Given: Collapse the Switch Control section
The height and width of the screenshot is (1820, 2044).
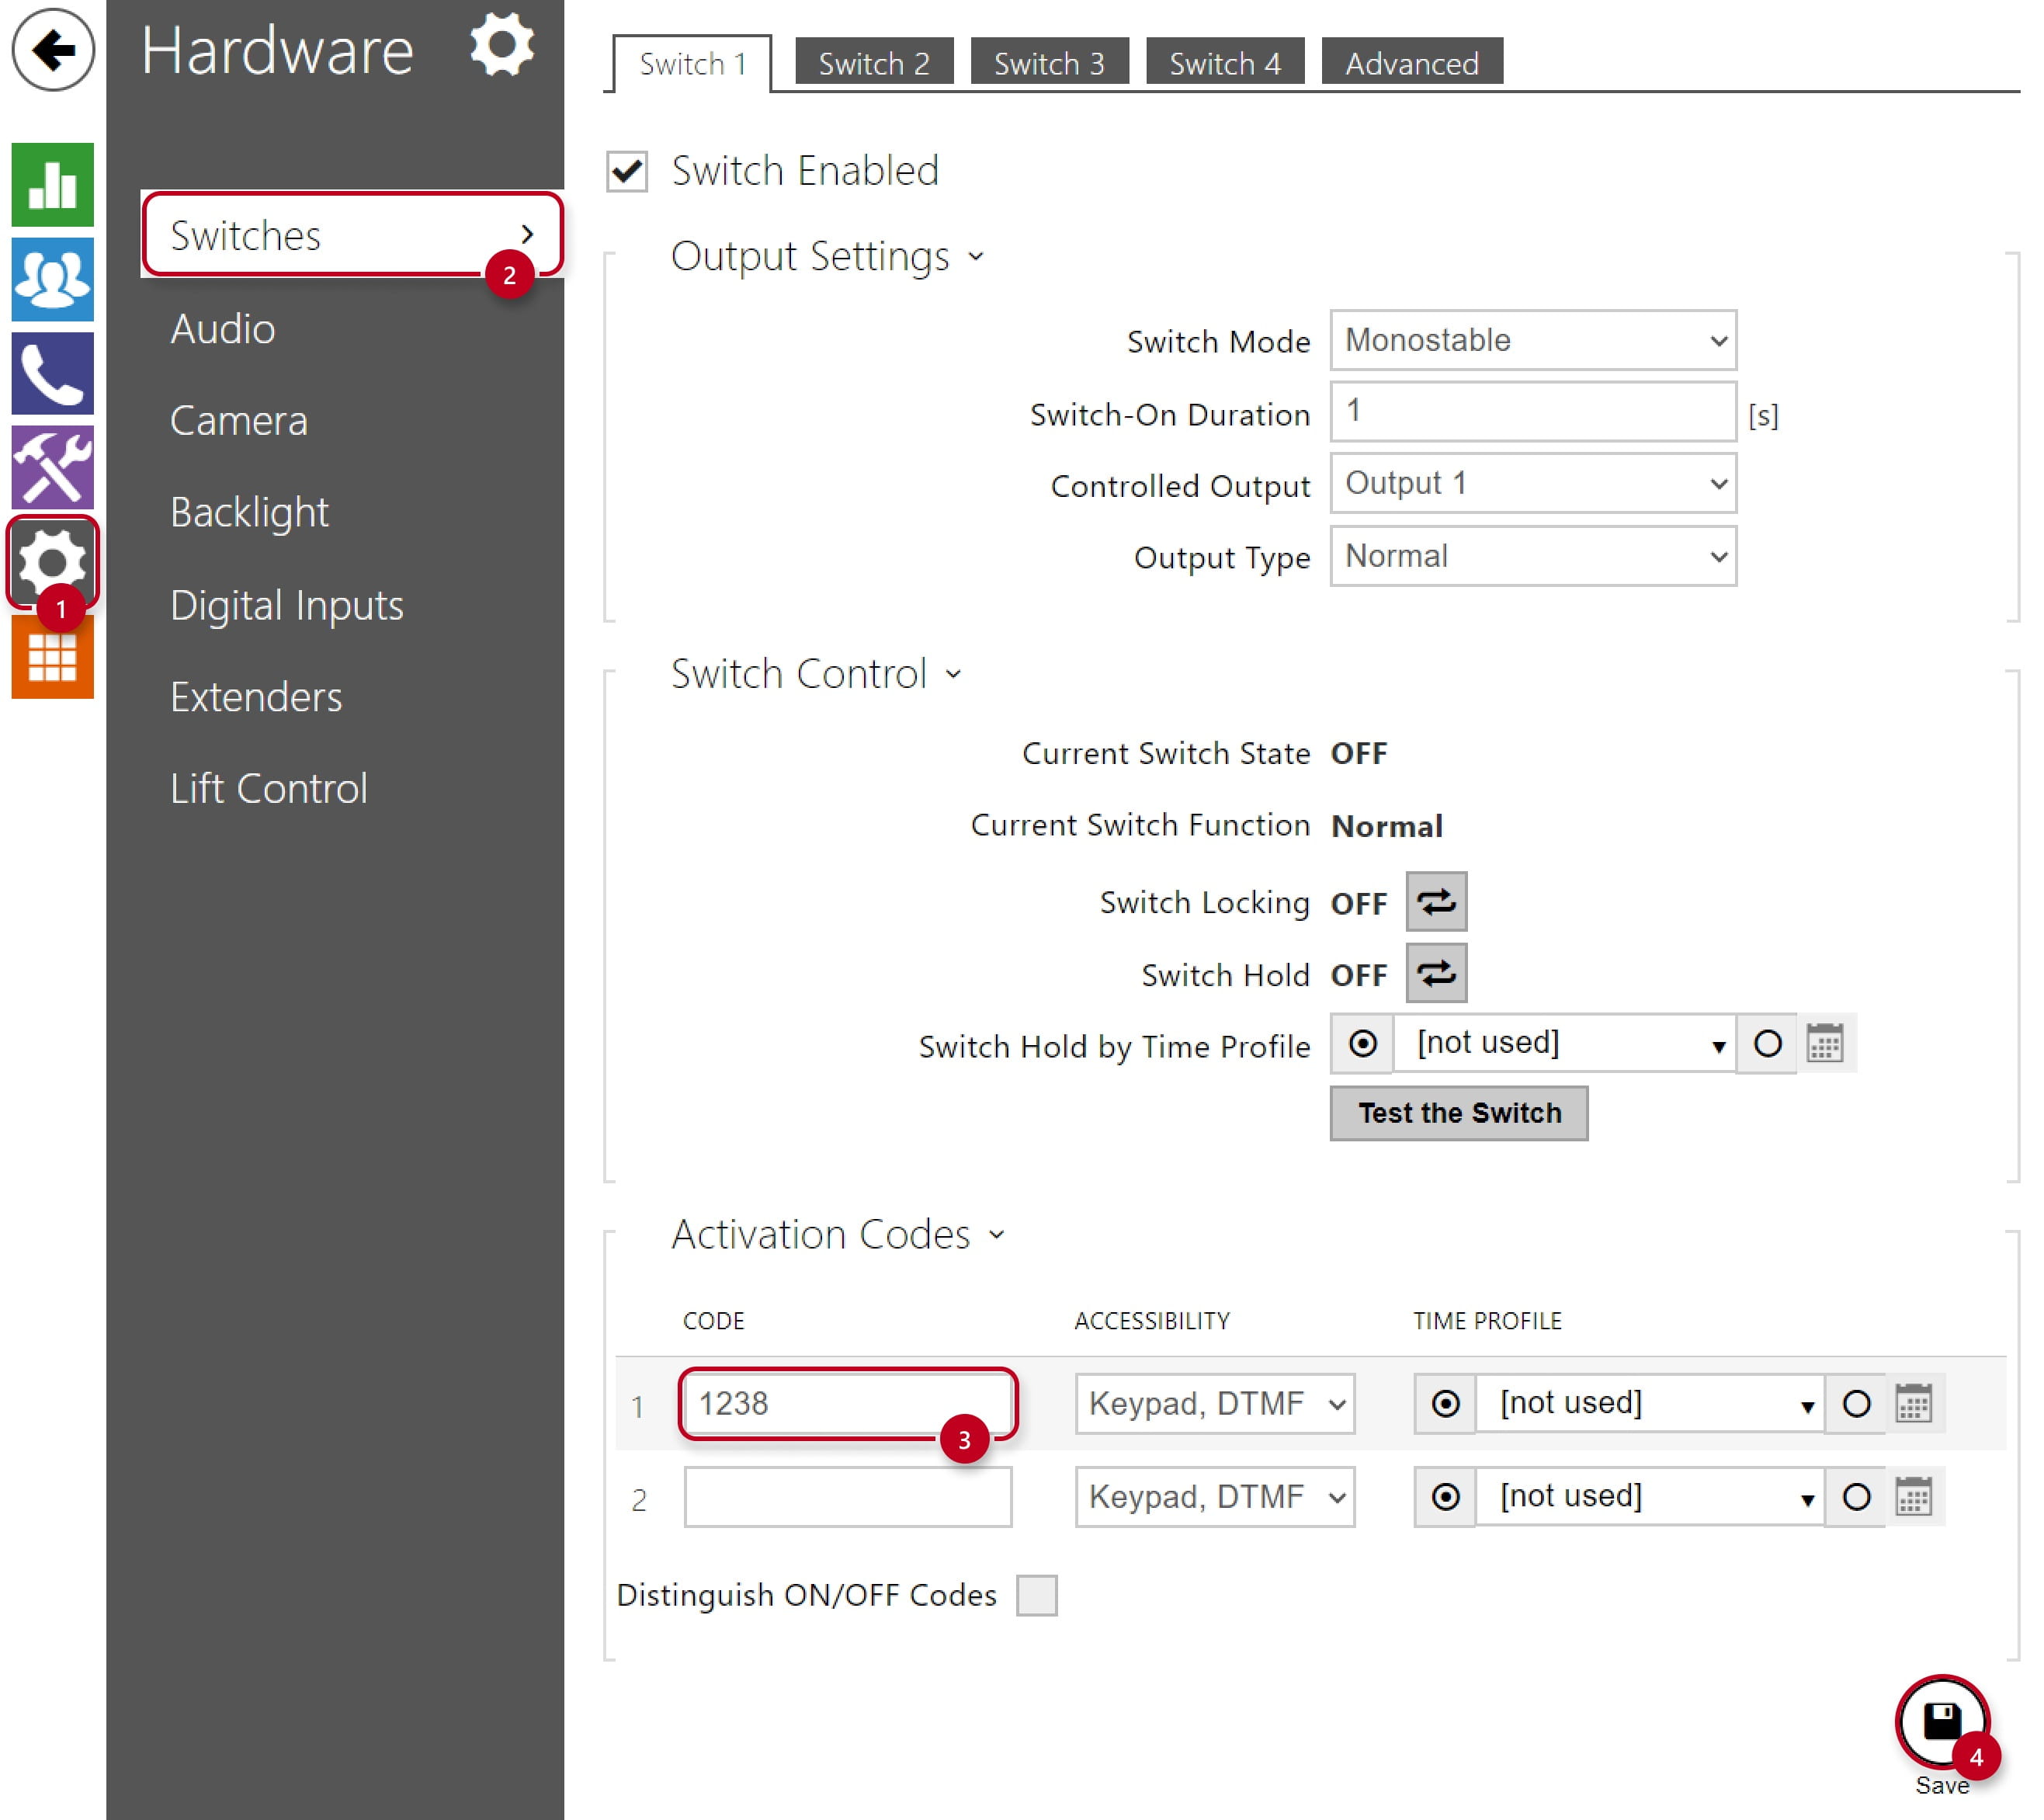Looking at the screenshot, I should click(816, 674).
